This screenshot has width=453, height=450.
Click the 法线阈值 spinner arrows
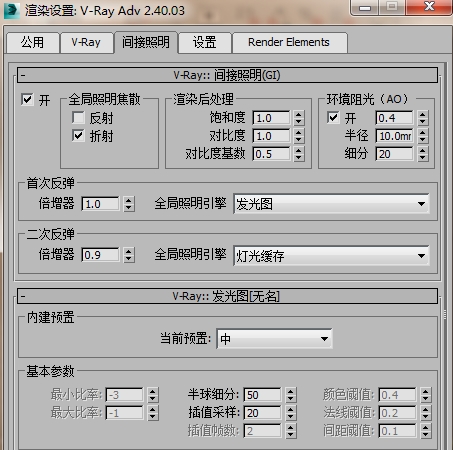pyautogui.click(x=425, y=413)
